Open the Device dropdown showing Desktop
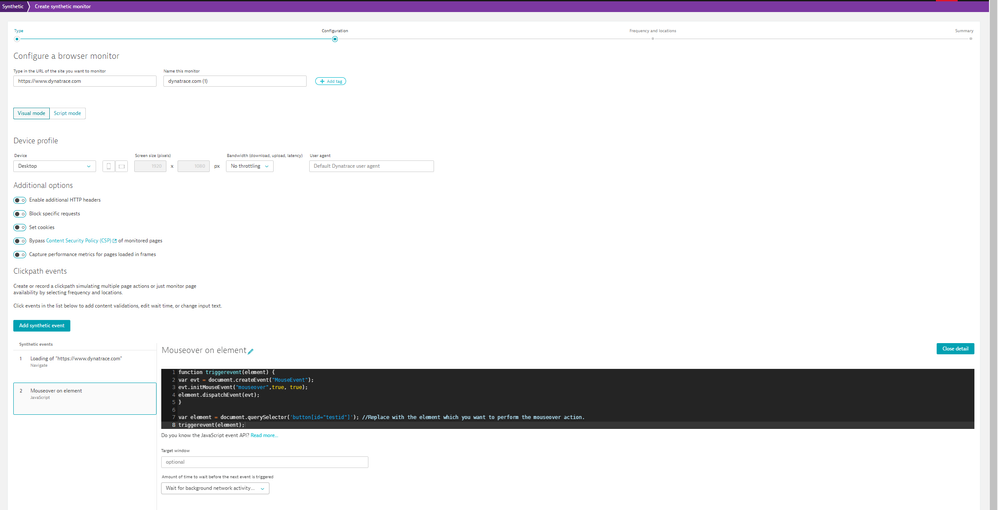Screen dimensions: 998x510 click(54, 166)
